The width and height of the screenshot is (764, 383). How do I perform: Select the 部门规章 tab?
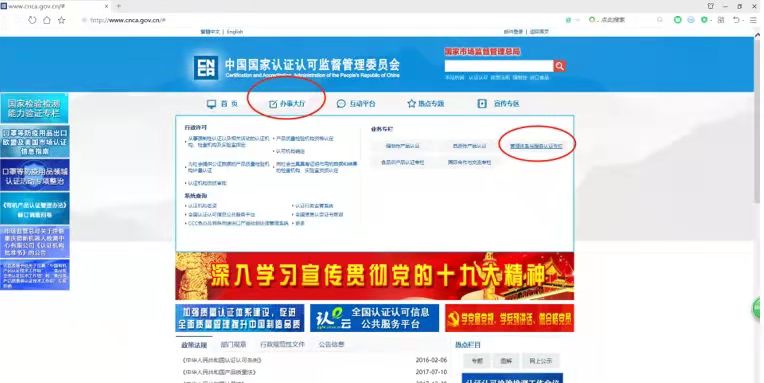tap(233, 345)
